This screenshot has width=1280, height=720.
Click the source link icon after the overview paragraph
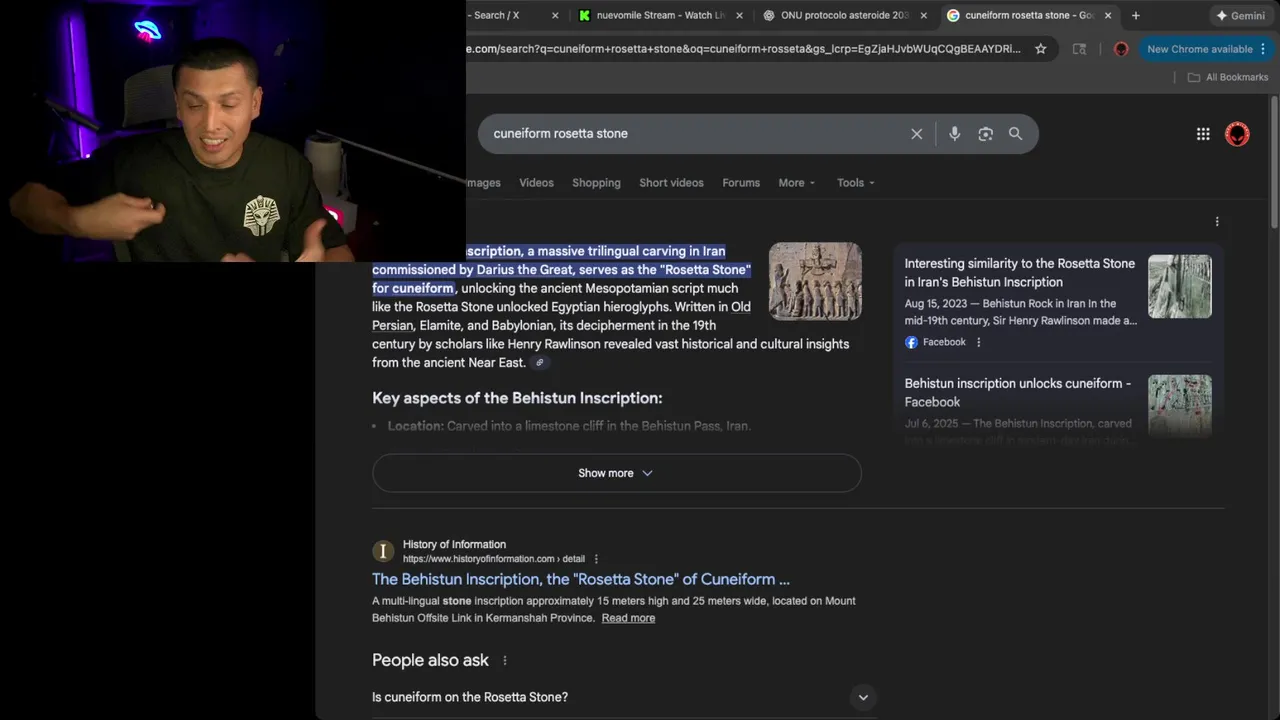click(x=540, y=363)
